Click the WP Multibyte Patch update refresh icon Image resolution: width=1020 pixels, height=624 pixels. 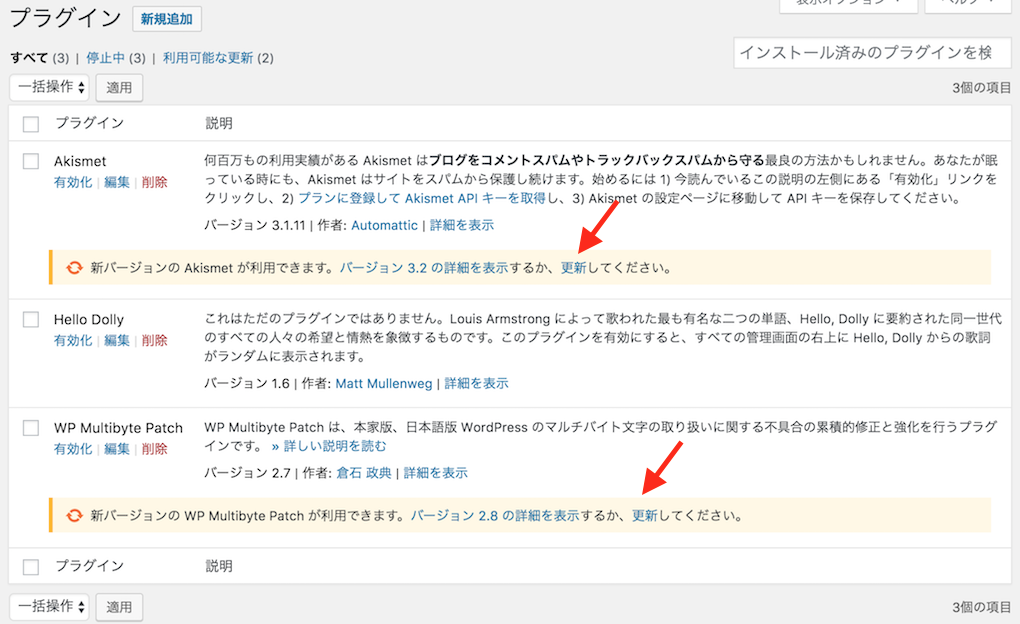[74, 516]
